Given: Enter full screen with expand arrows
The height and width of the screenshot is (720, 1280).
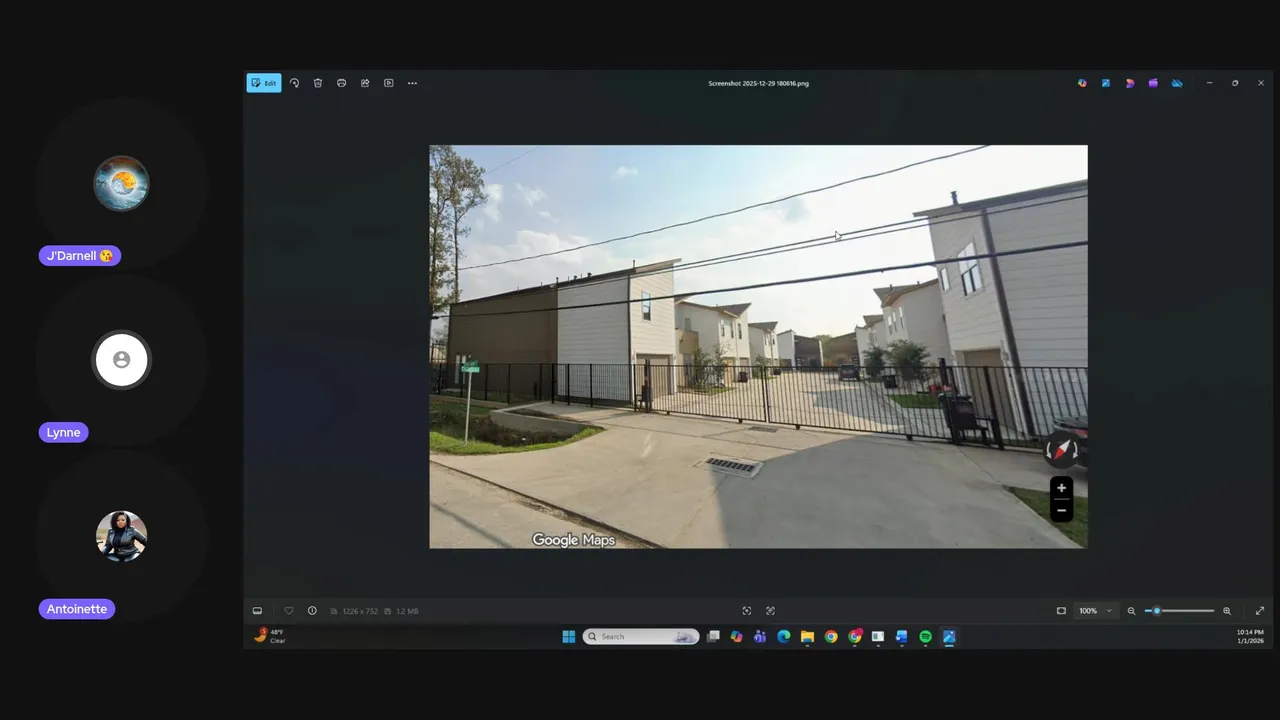Looking at the screenshot, I should pos(1260,611).
